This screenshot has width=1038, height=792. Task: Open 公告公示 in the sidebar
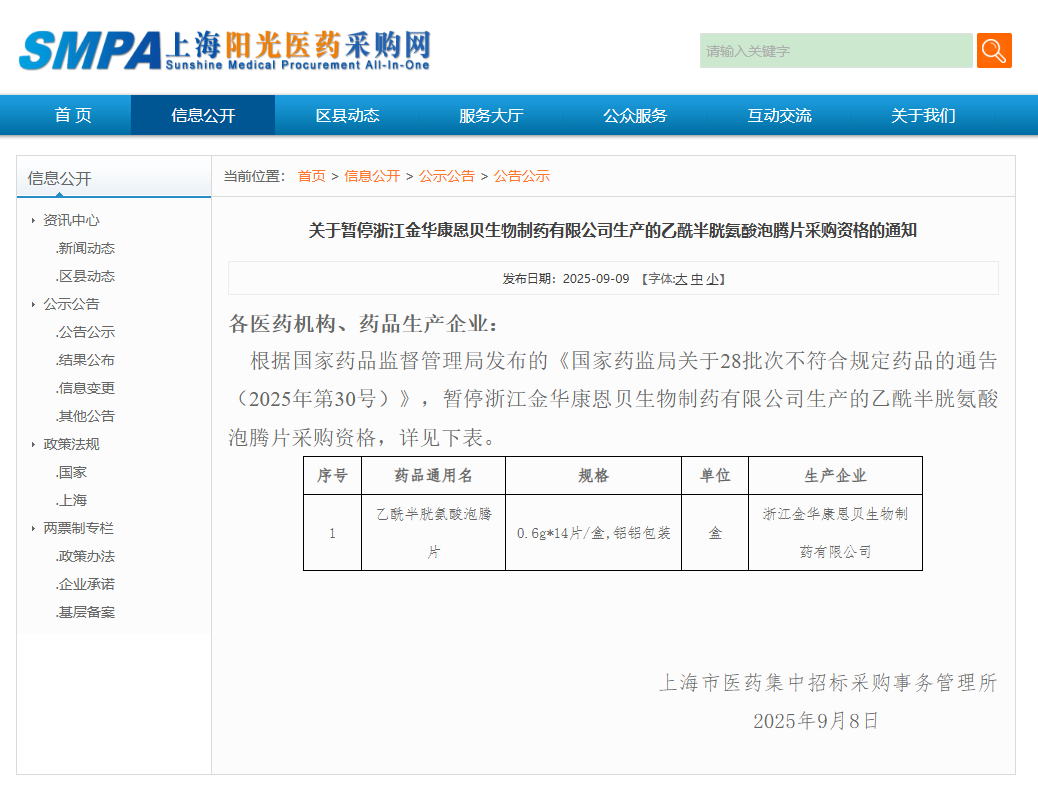tap(85, 332)
